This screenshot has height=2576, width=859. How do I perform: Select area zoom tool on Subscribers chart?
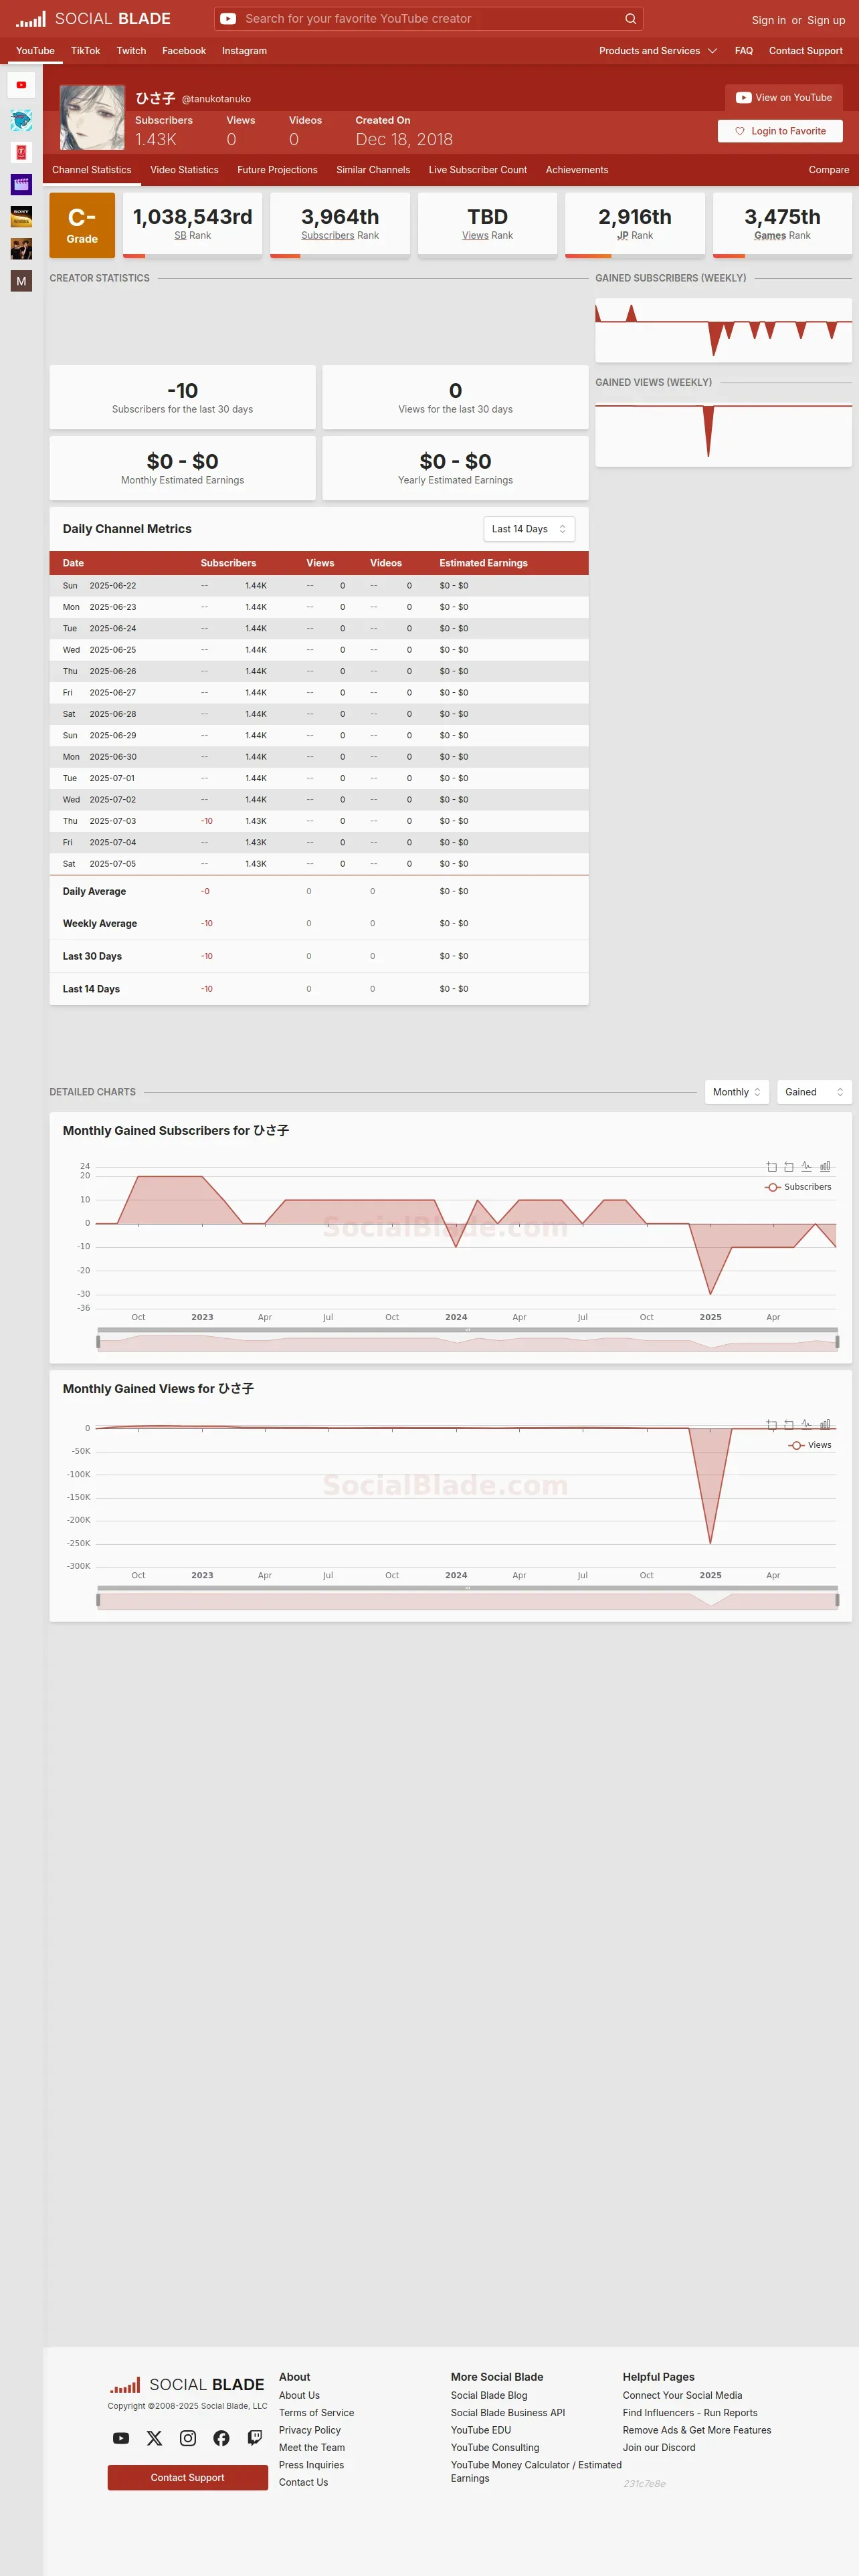point(771,1167)
